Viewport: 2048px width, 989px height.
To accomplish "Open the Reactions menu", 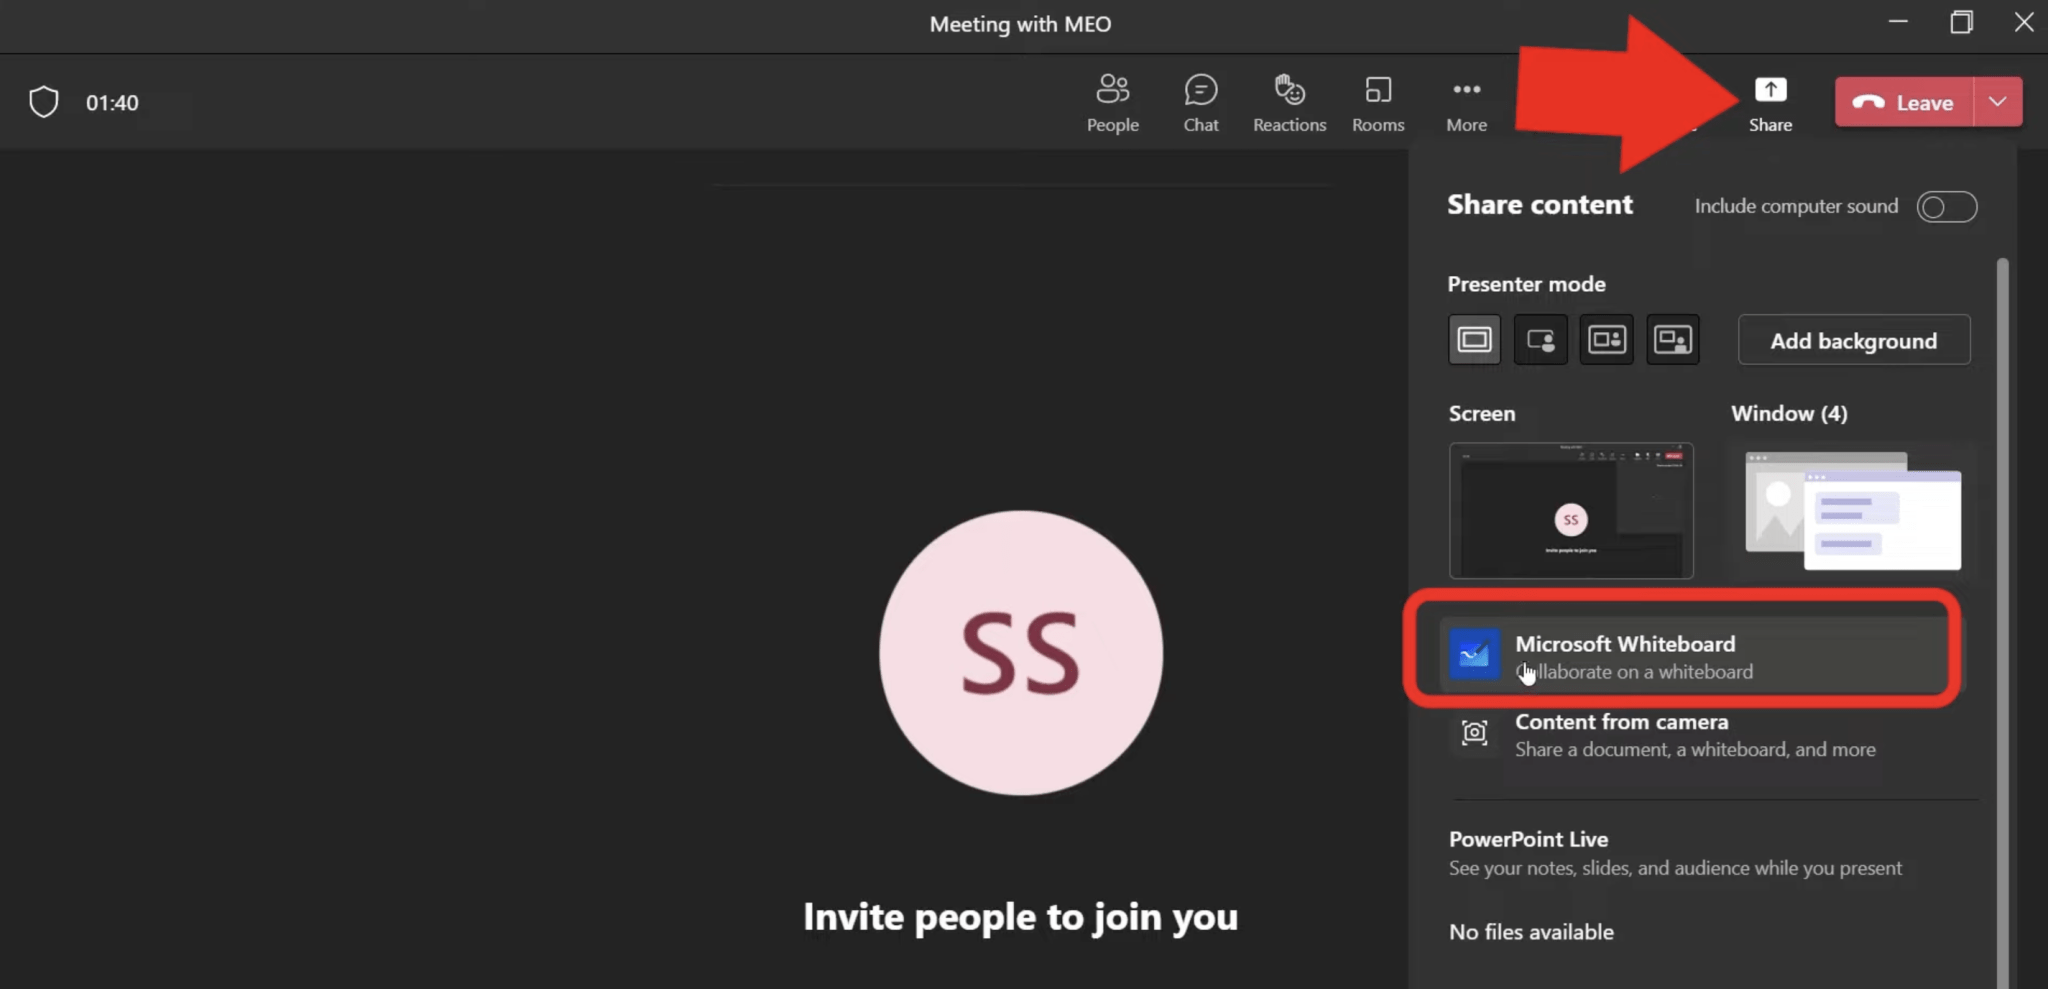I will point(1289,101).
